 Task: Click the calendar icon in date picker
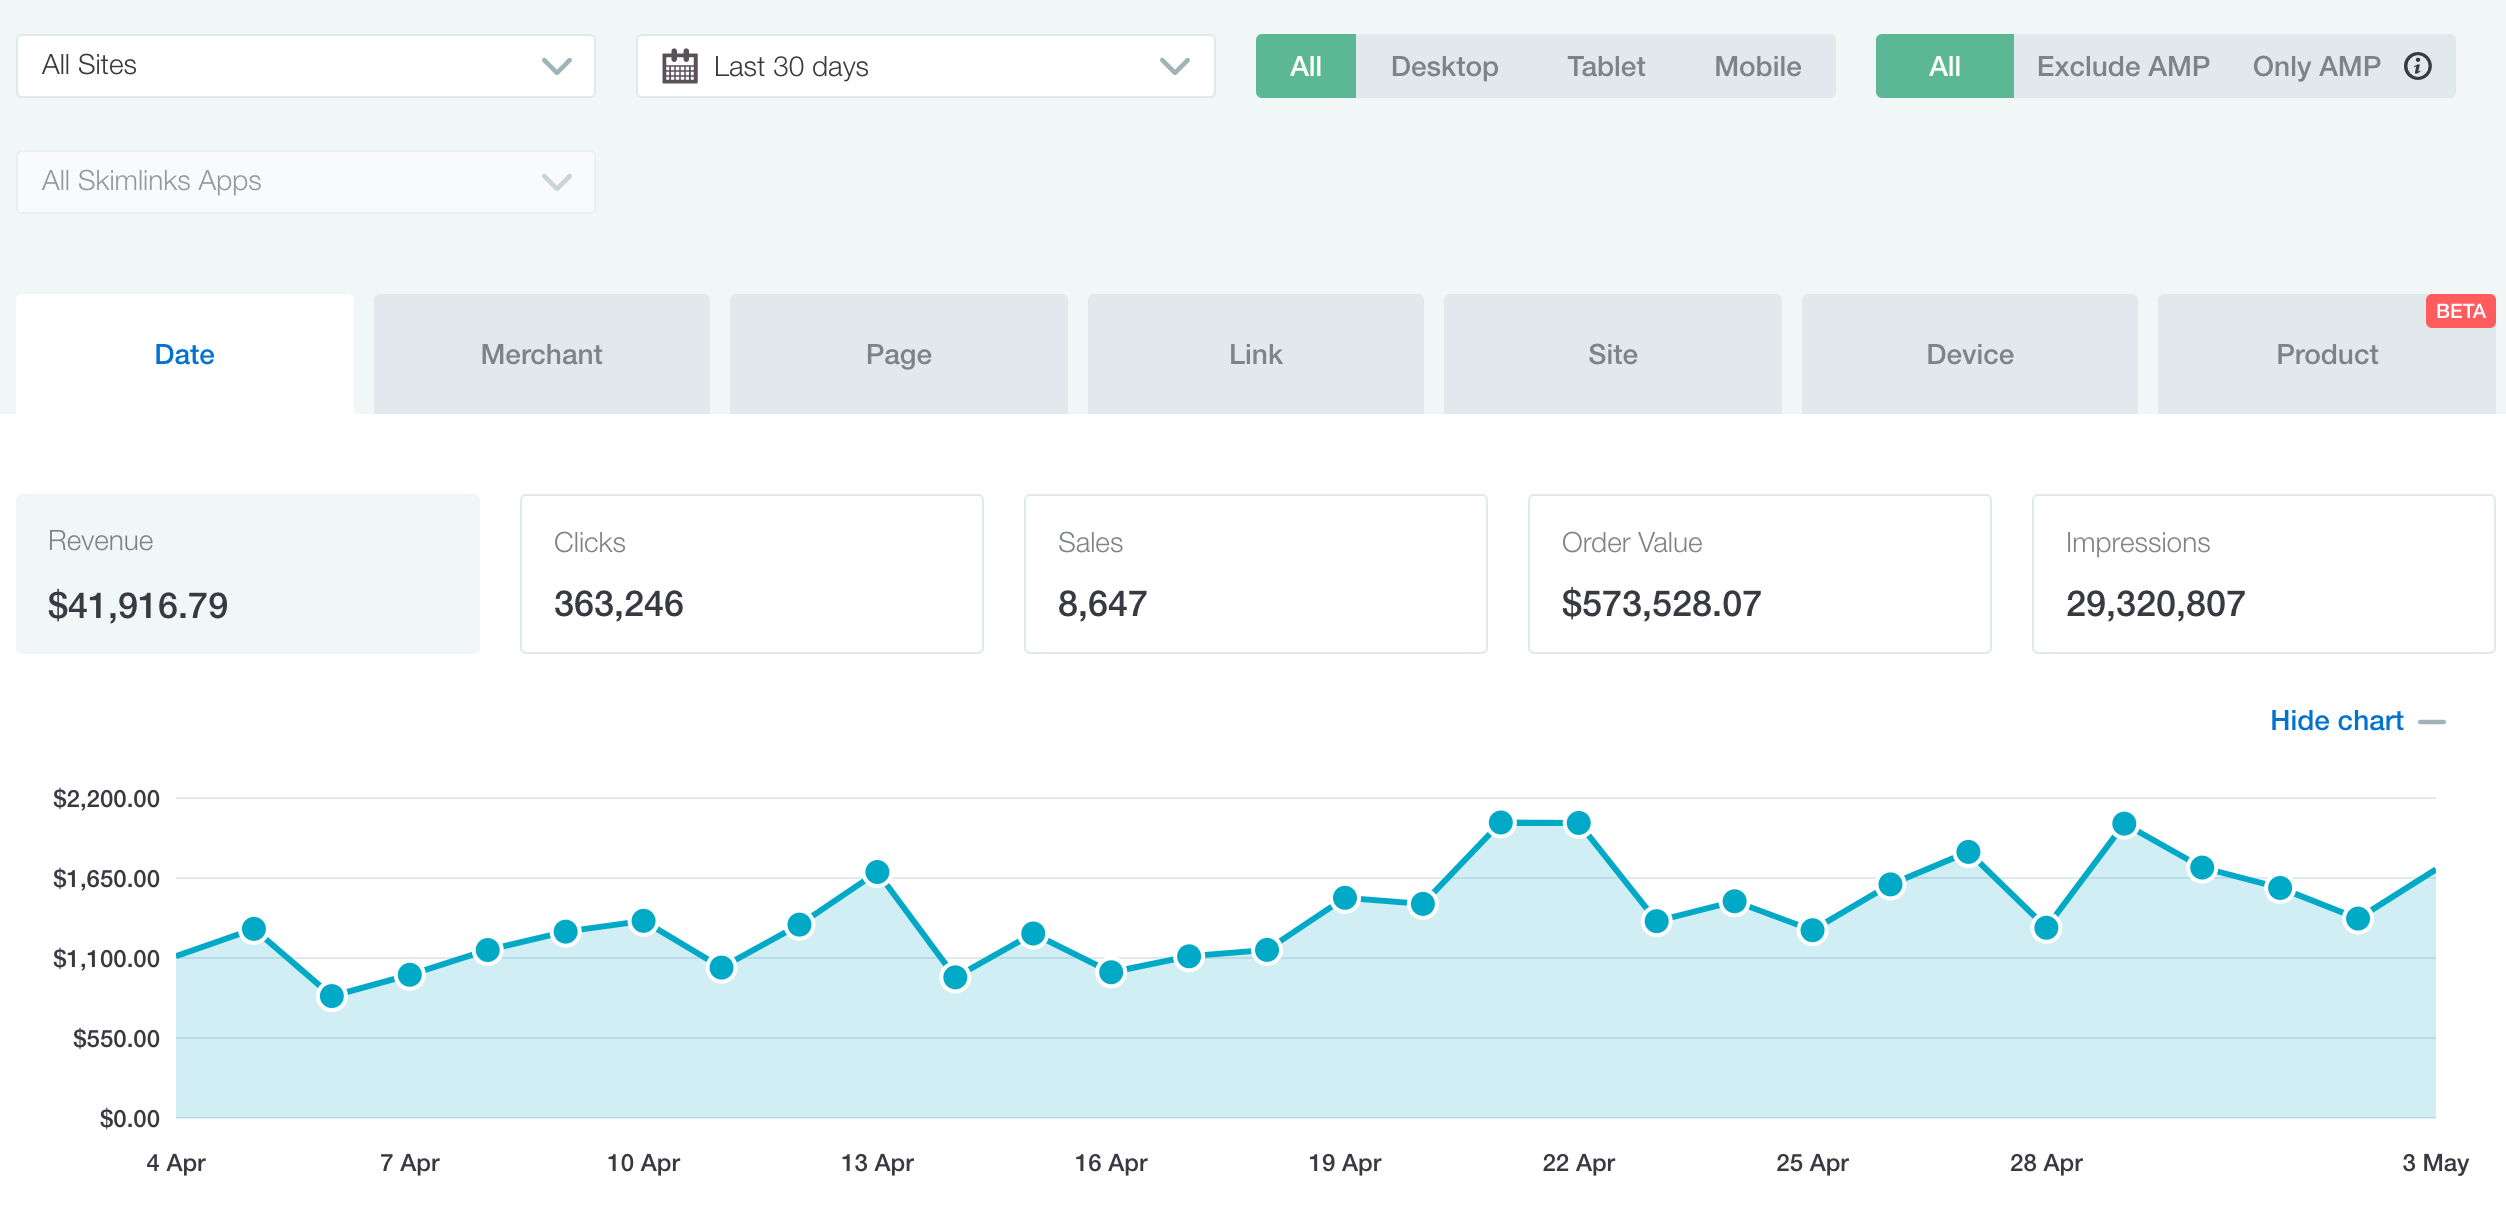tap(680, 67)
